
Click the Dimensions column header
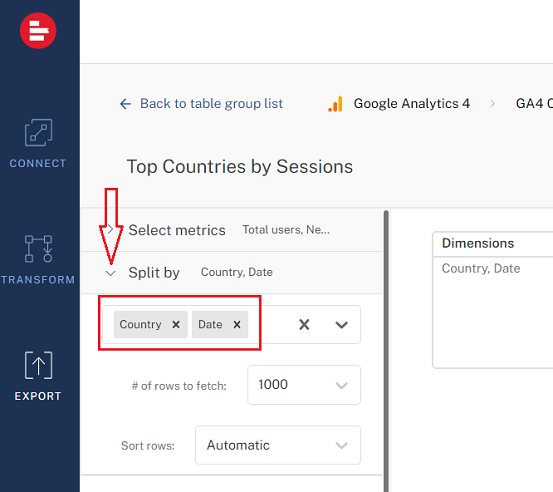pos(478,243)
